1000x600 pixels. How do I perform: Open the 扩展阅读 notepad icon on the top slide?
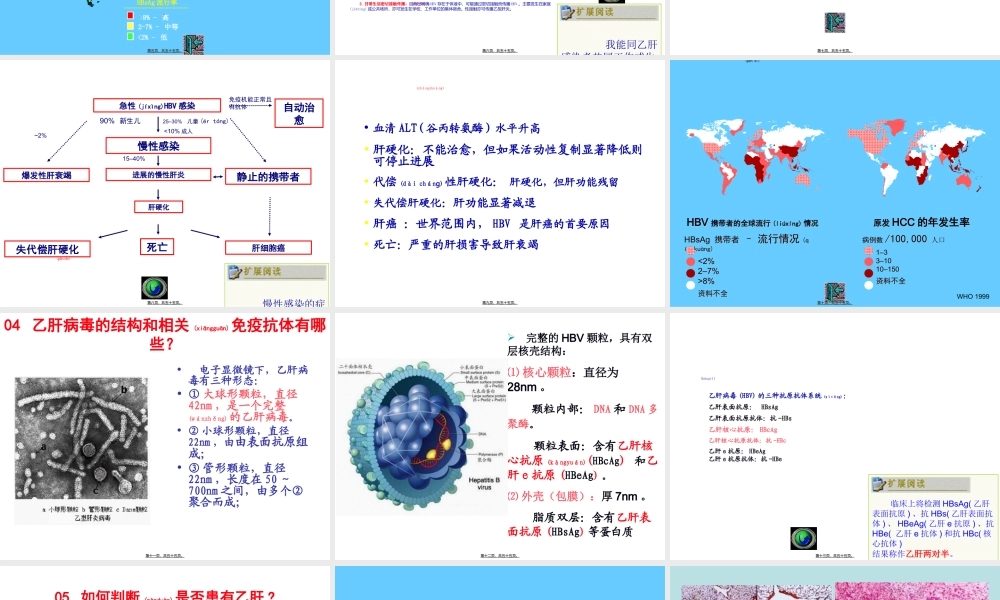[568, 14]
